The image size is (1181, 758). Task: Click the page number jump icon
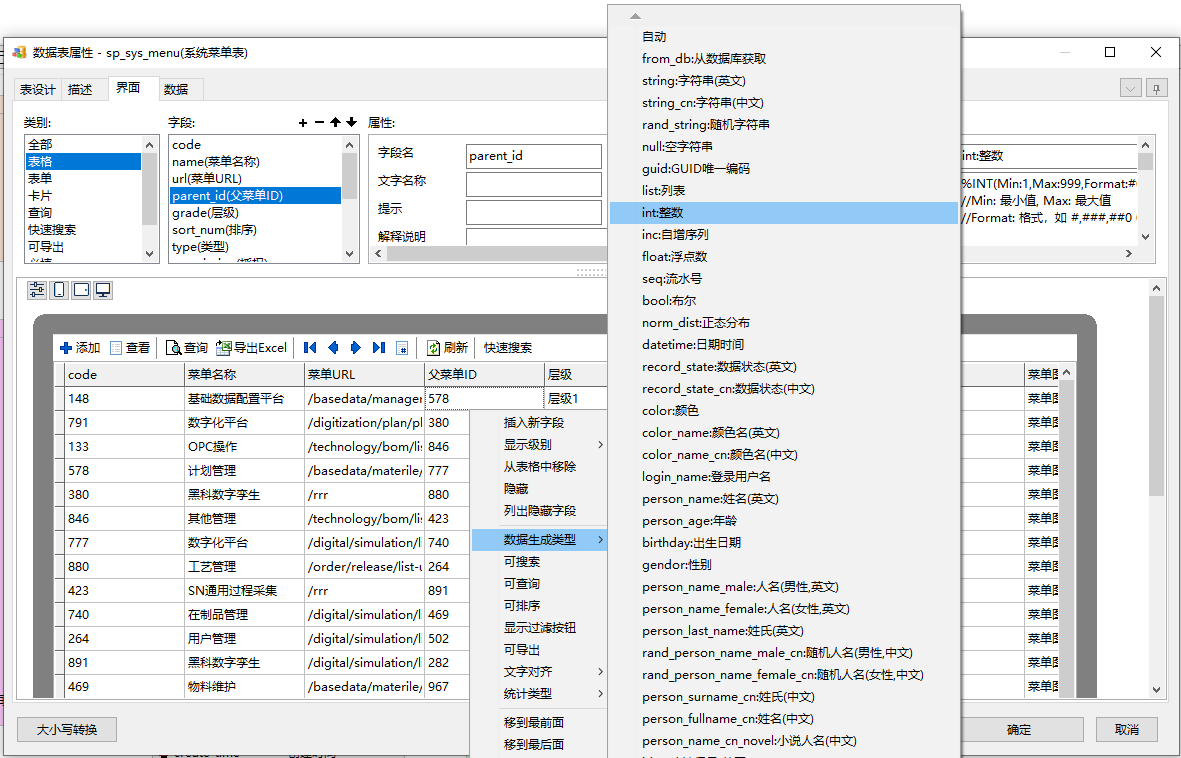pyautogui.click(x=402, y=347)
